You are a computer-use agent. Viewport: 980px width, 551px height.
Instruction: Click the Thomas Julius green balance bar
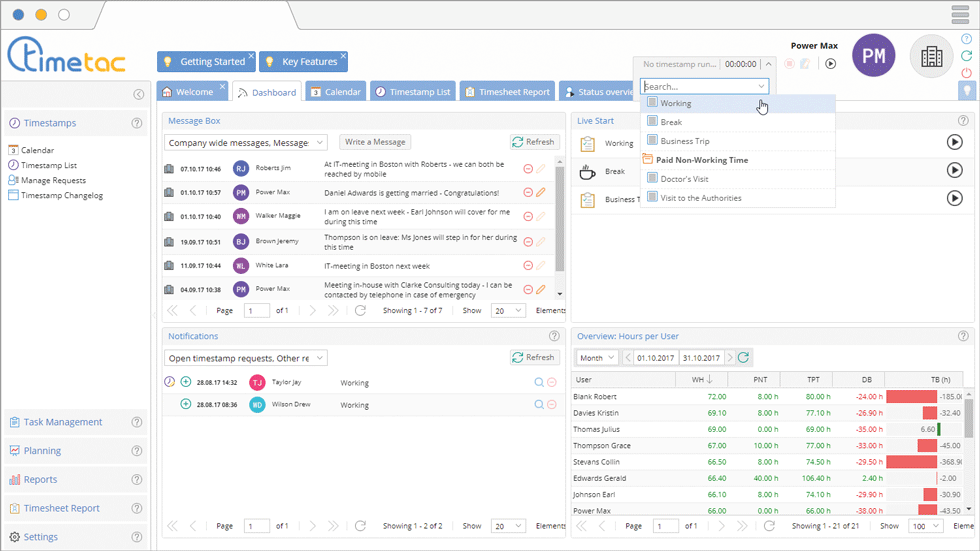pos(939,429)
